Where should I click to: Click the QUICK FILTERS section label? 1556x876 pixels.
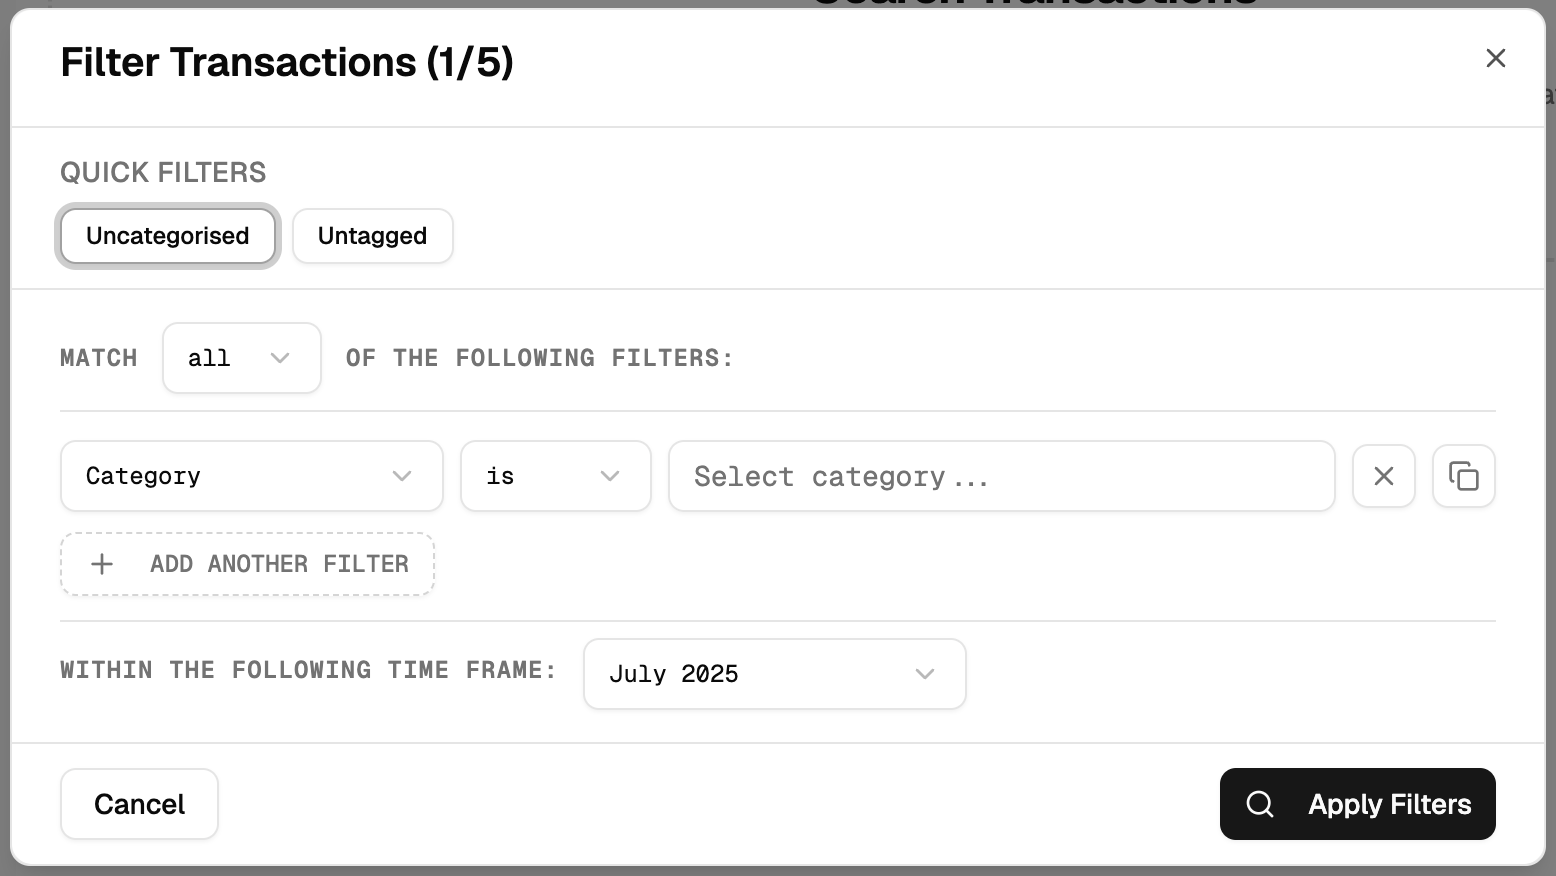(x=163, y=172)
